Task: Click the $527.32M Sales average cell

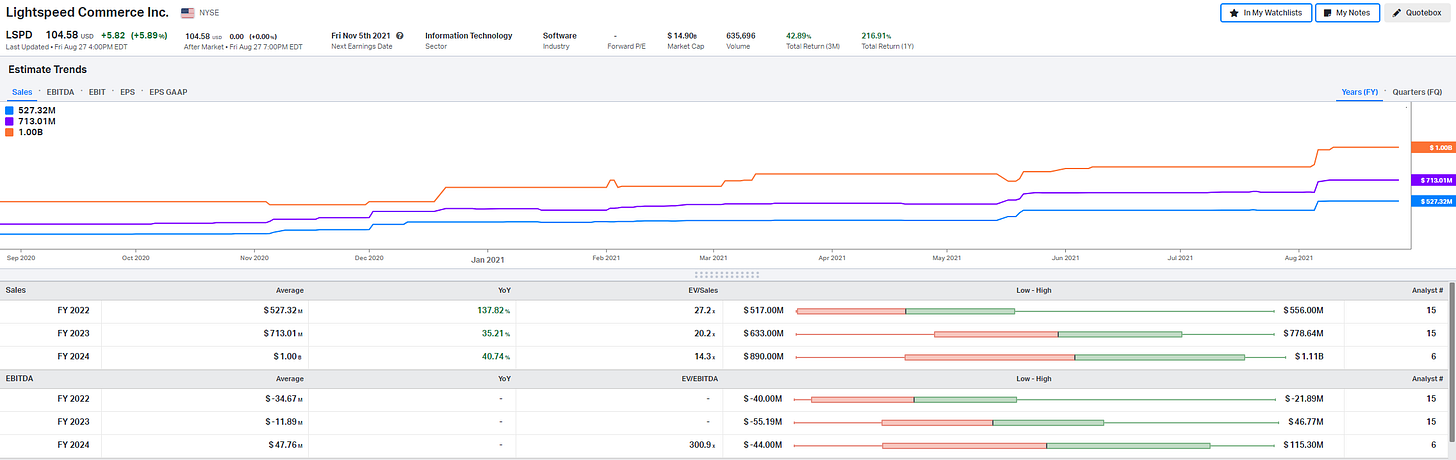Action: [283, 310]
